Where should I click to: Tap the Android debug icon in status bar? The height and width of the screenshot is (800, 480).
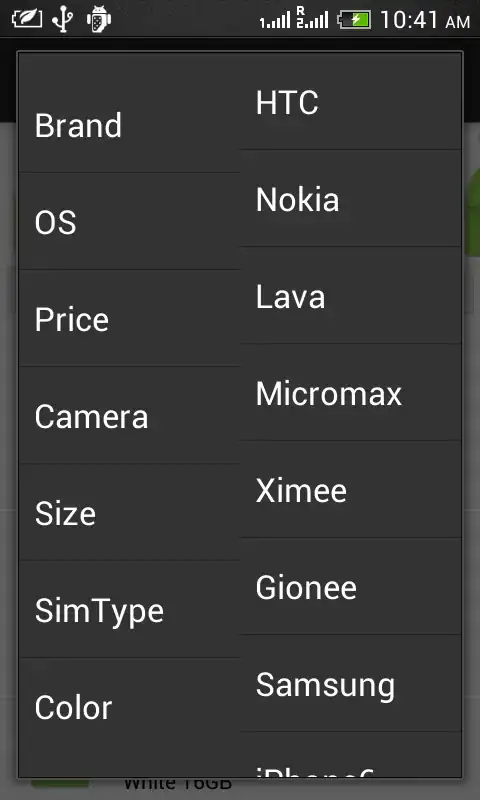pos(98,20)
